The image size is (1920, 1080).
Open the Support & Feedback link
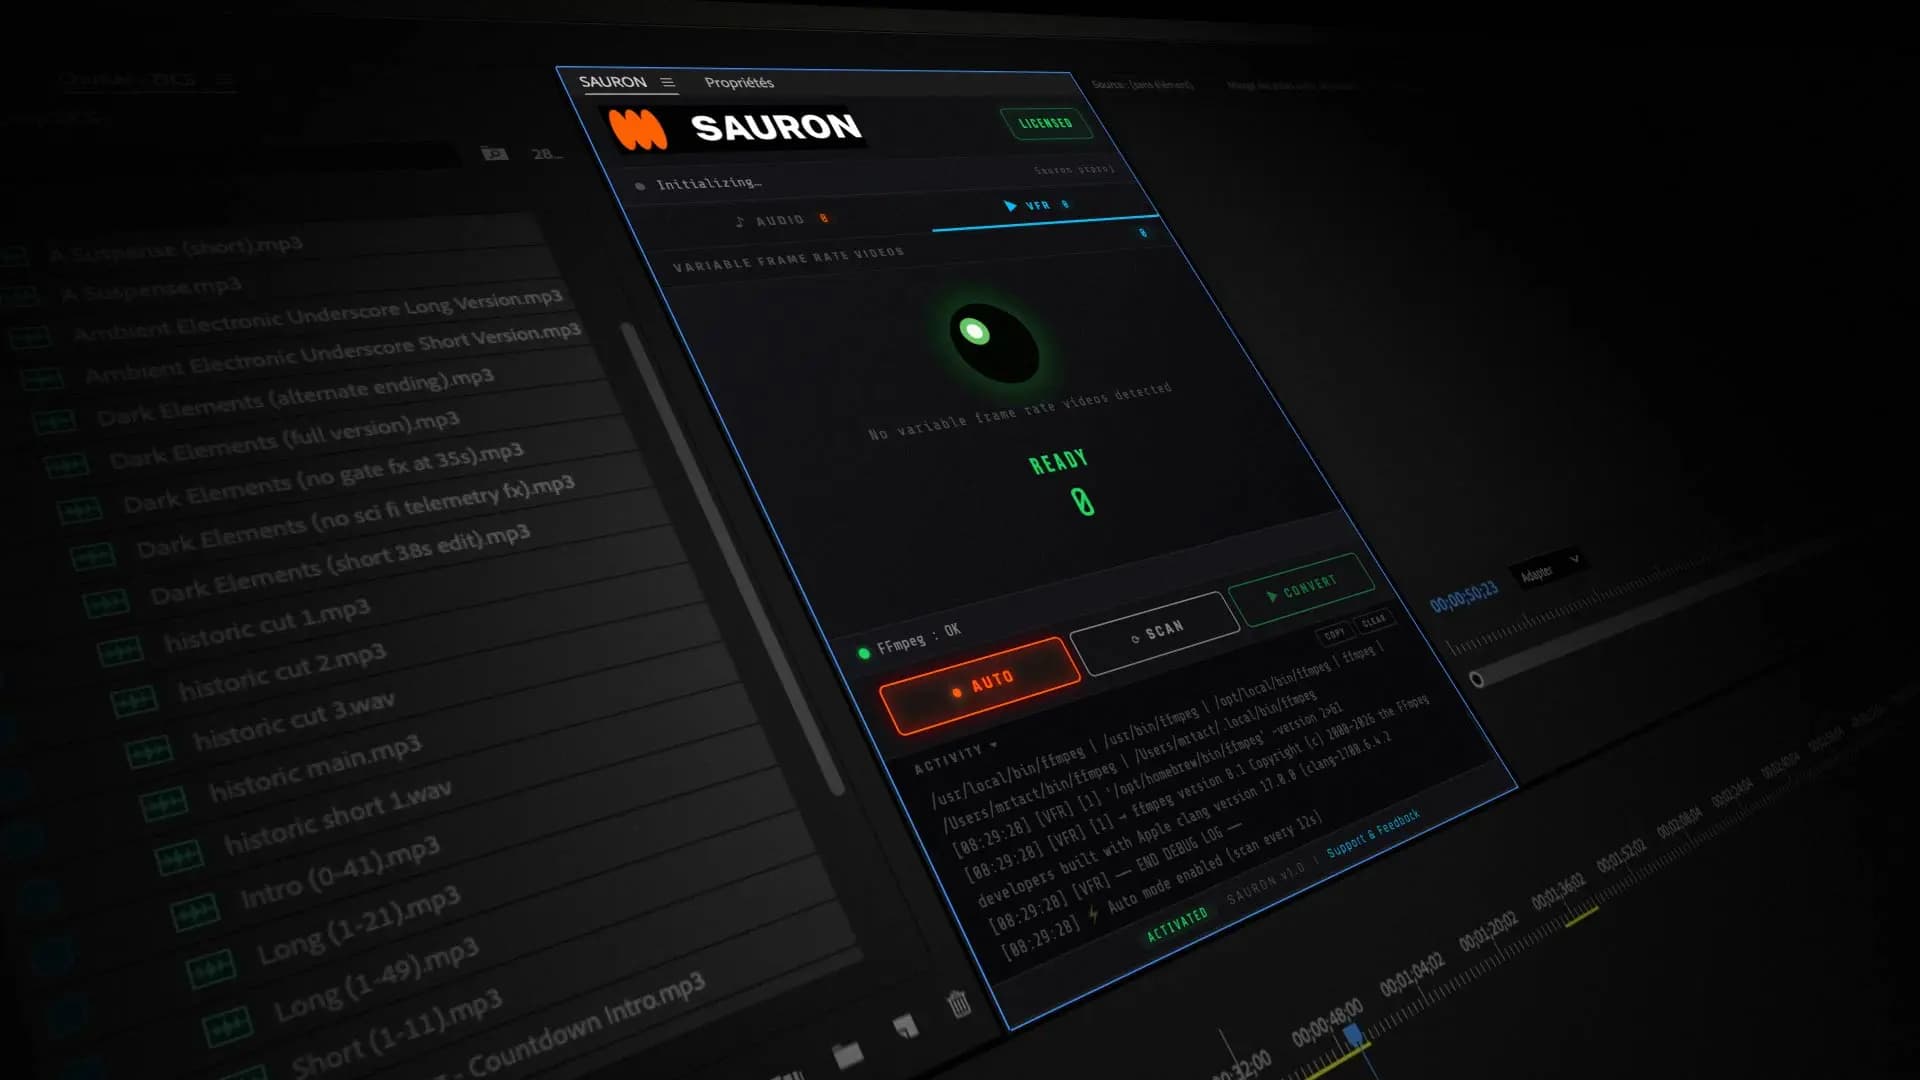[x=1373, y=834]
